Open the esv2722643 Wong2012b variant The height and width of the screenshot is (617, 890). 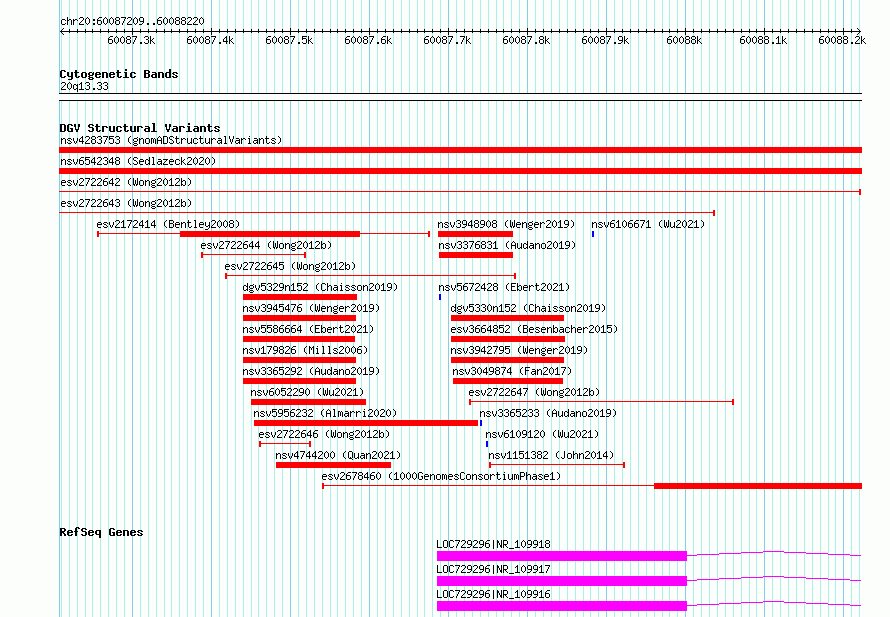coord(126,203)
